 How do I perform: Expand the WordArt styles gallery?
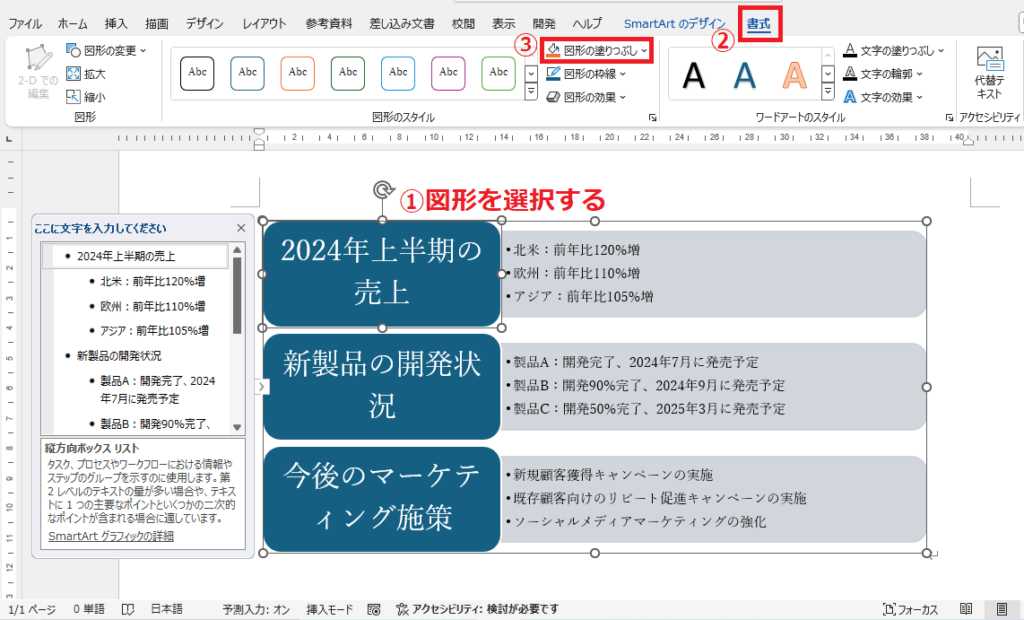tap(827, 93)
